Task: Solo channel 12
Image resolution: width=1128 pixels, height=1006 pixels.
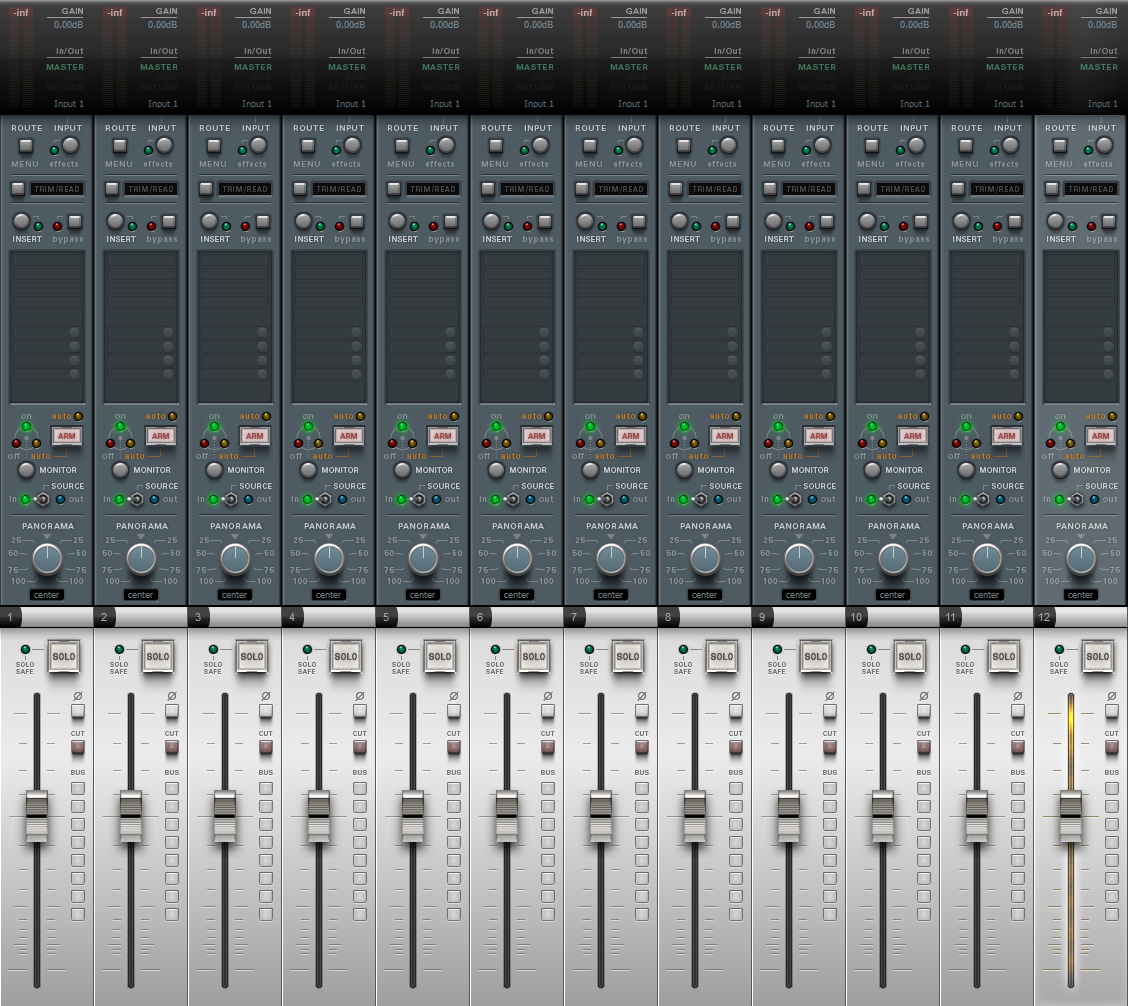Action: [x=1098, y=656]
